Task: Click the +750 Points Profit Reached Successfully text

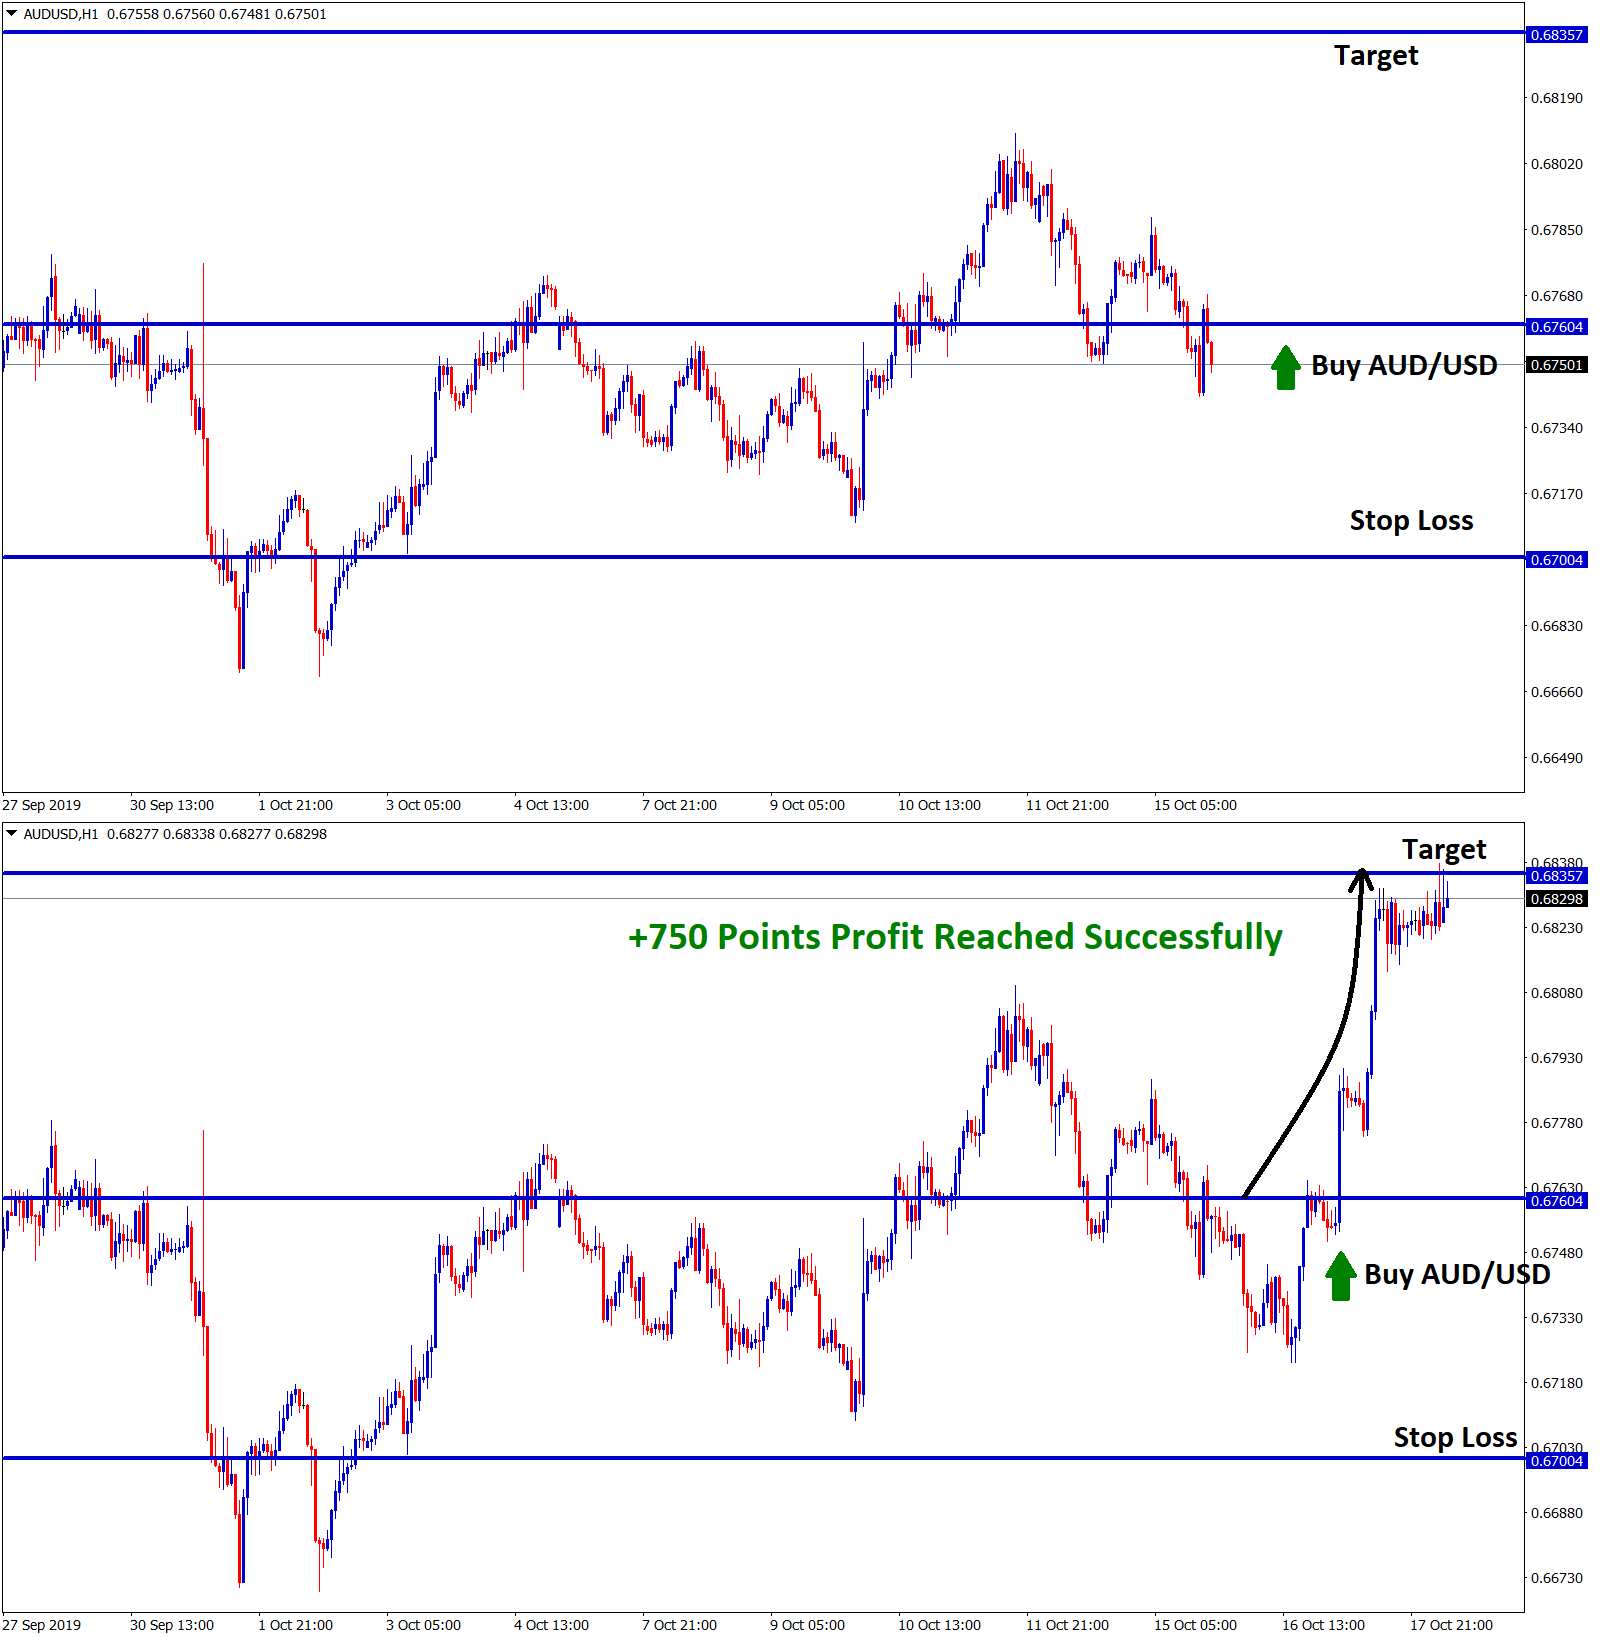Action: tap(955, 937)
